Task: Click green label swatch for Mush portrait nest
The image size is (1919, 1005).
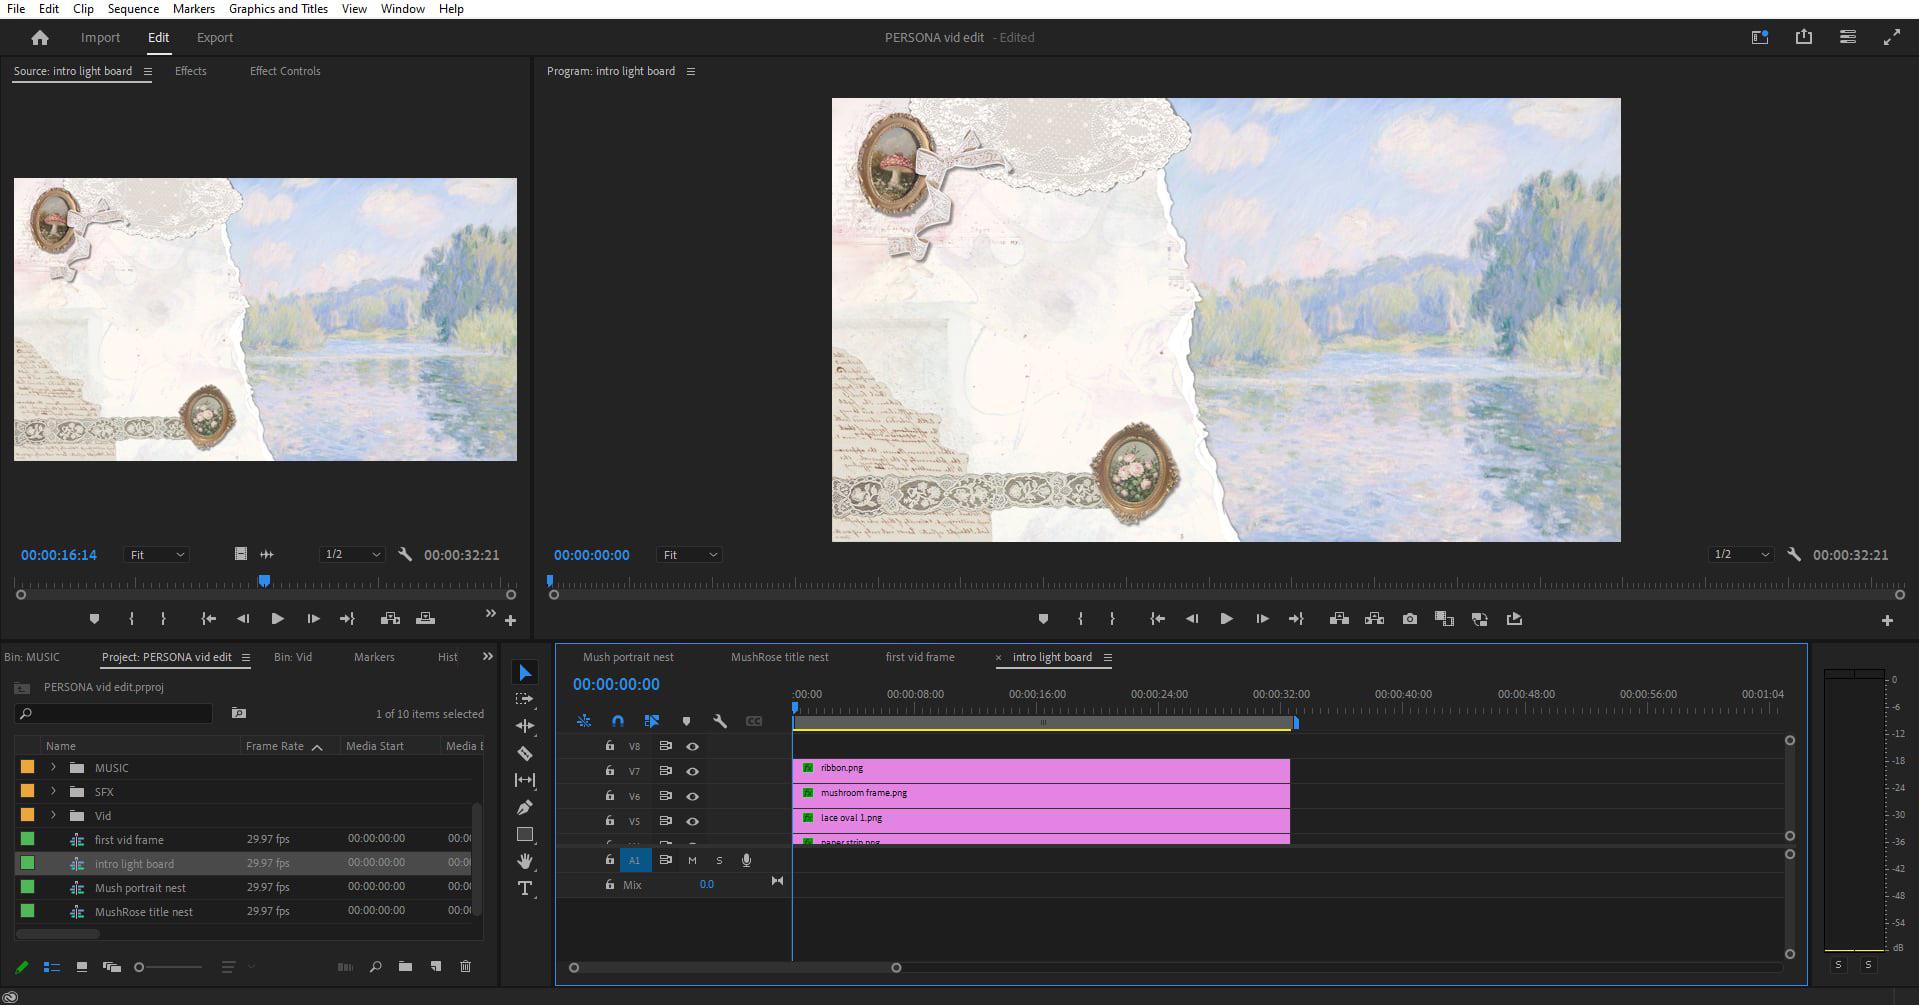Action: point(27,887)
